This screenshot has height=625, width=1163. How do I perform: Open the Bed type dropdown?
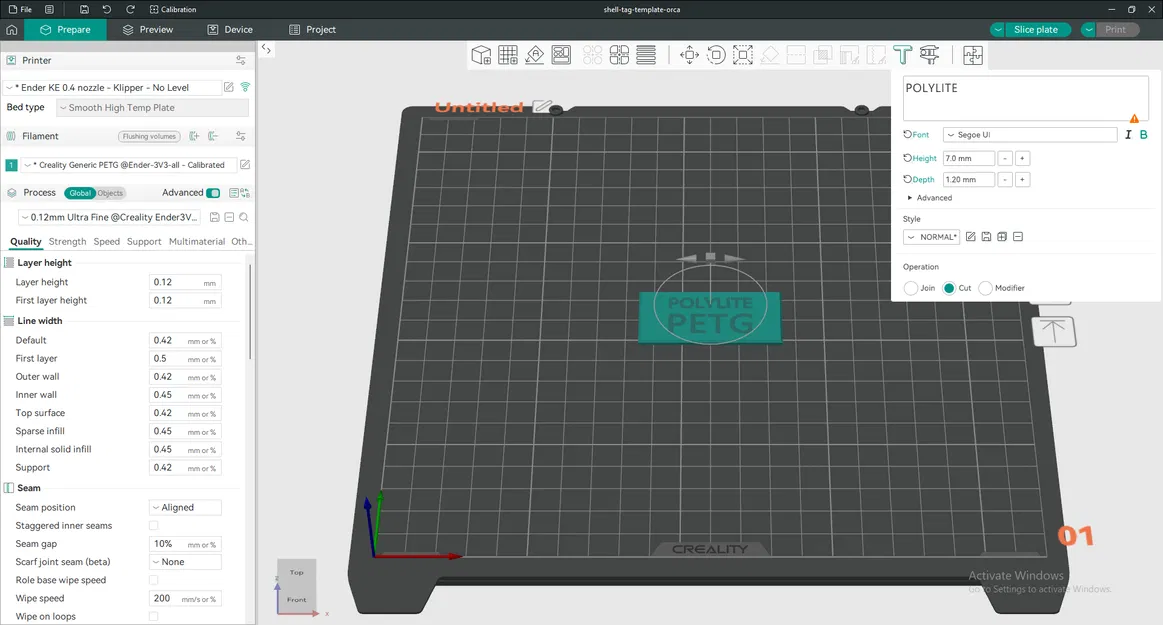pyautogui.click(x=153, y=108)
